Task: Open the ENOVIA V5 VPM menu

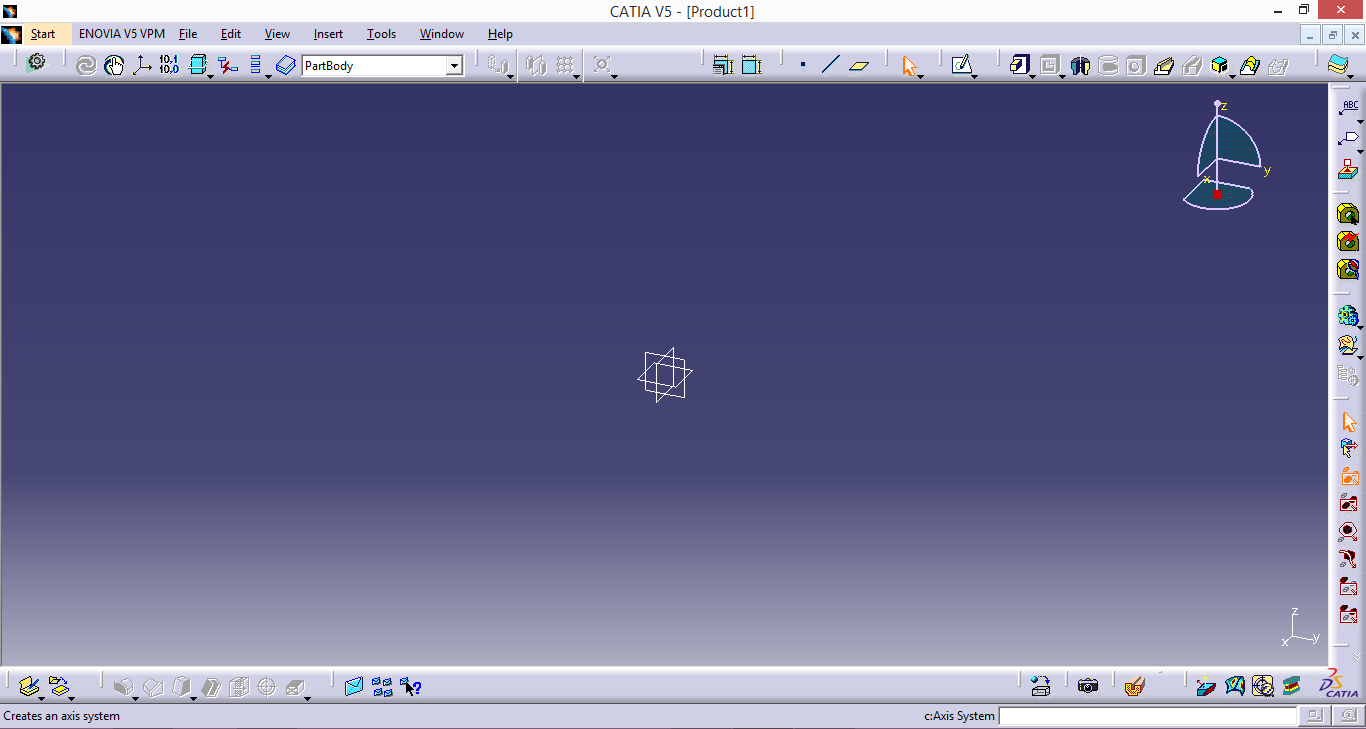Action: (122, 34)
